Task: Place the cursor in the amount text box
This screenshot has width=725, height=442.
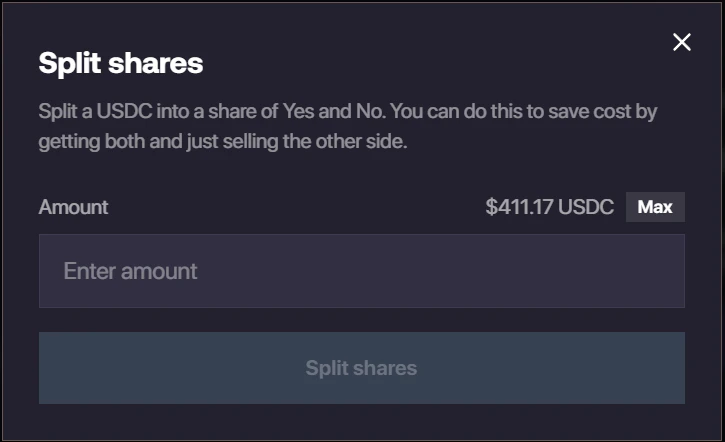Action: (x=361, y=271)
